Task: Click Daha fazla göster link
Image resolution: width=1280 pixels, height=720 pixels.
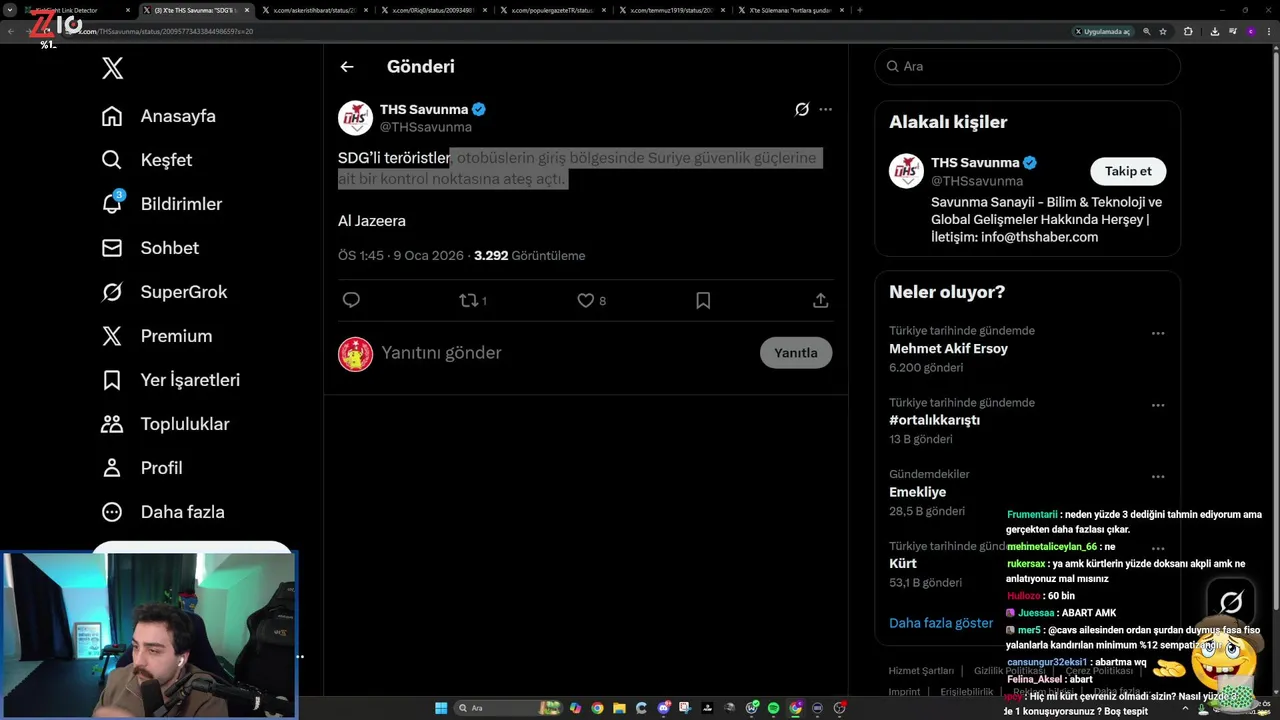Action: pos(941,623)
